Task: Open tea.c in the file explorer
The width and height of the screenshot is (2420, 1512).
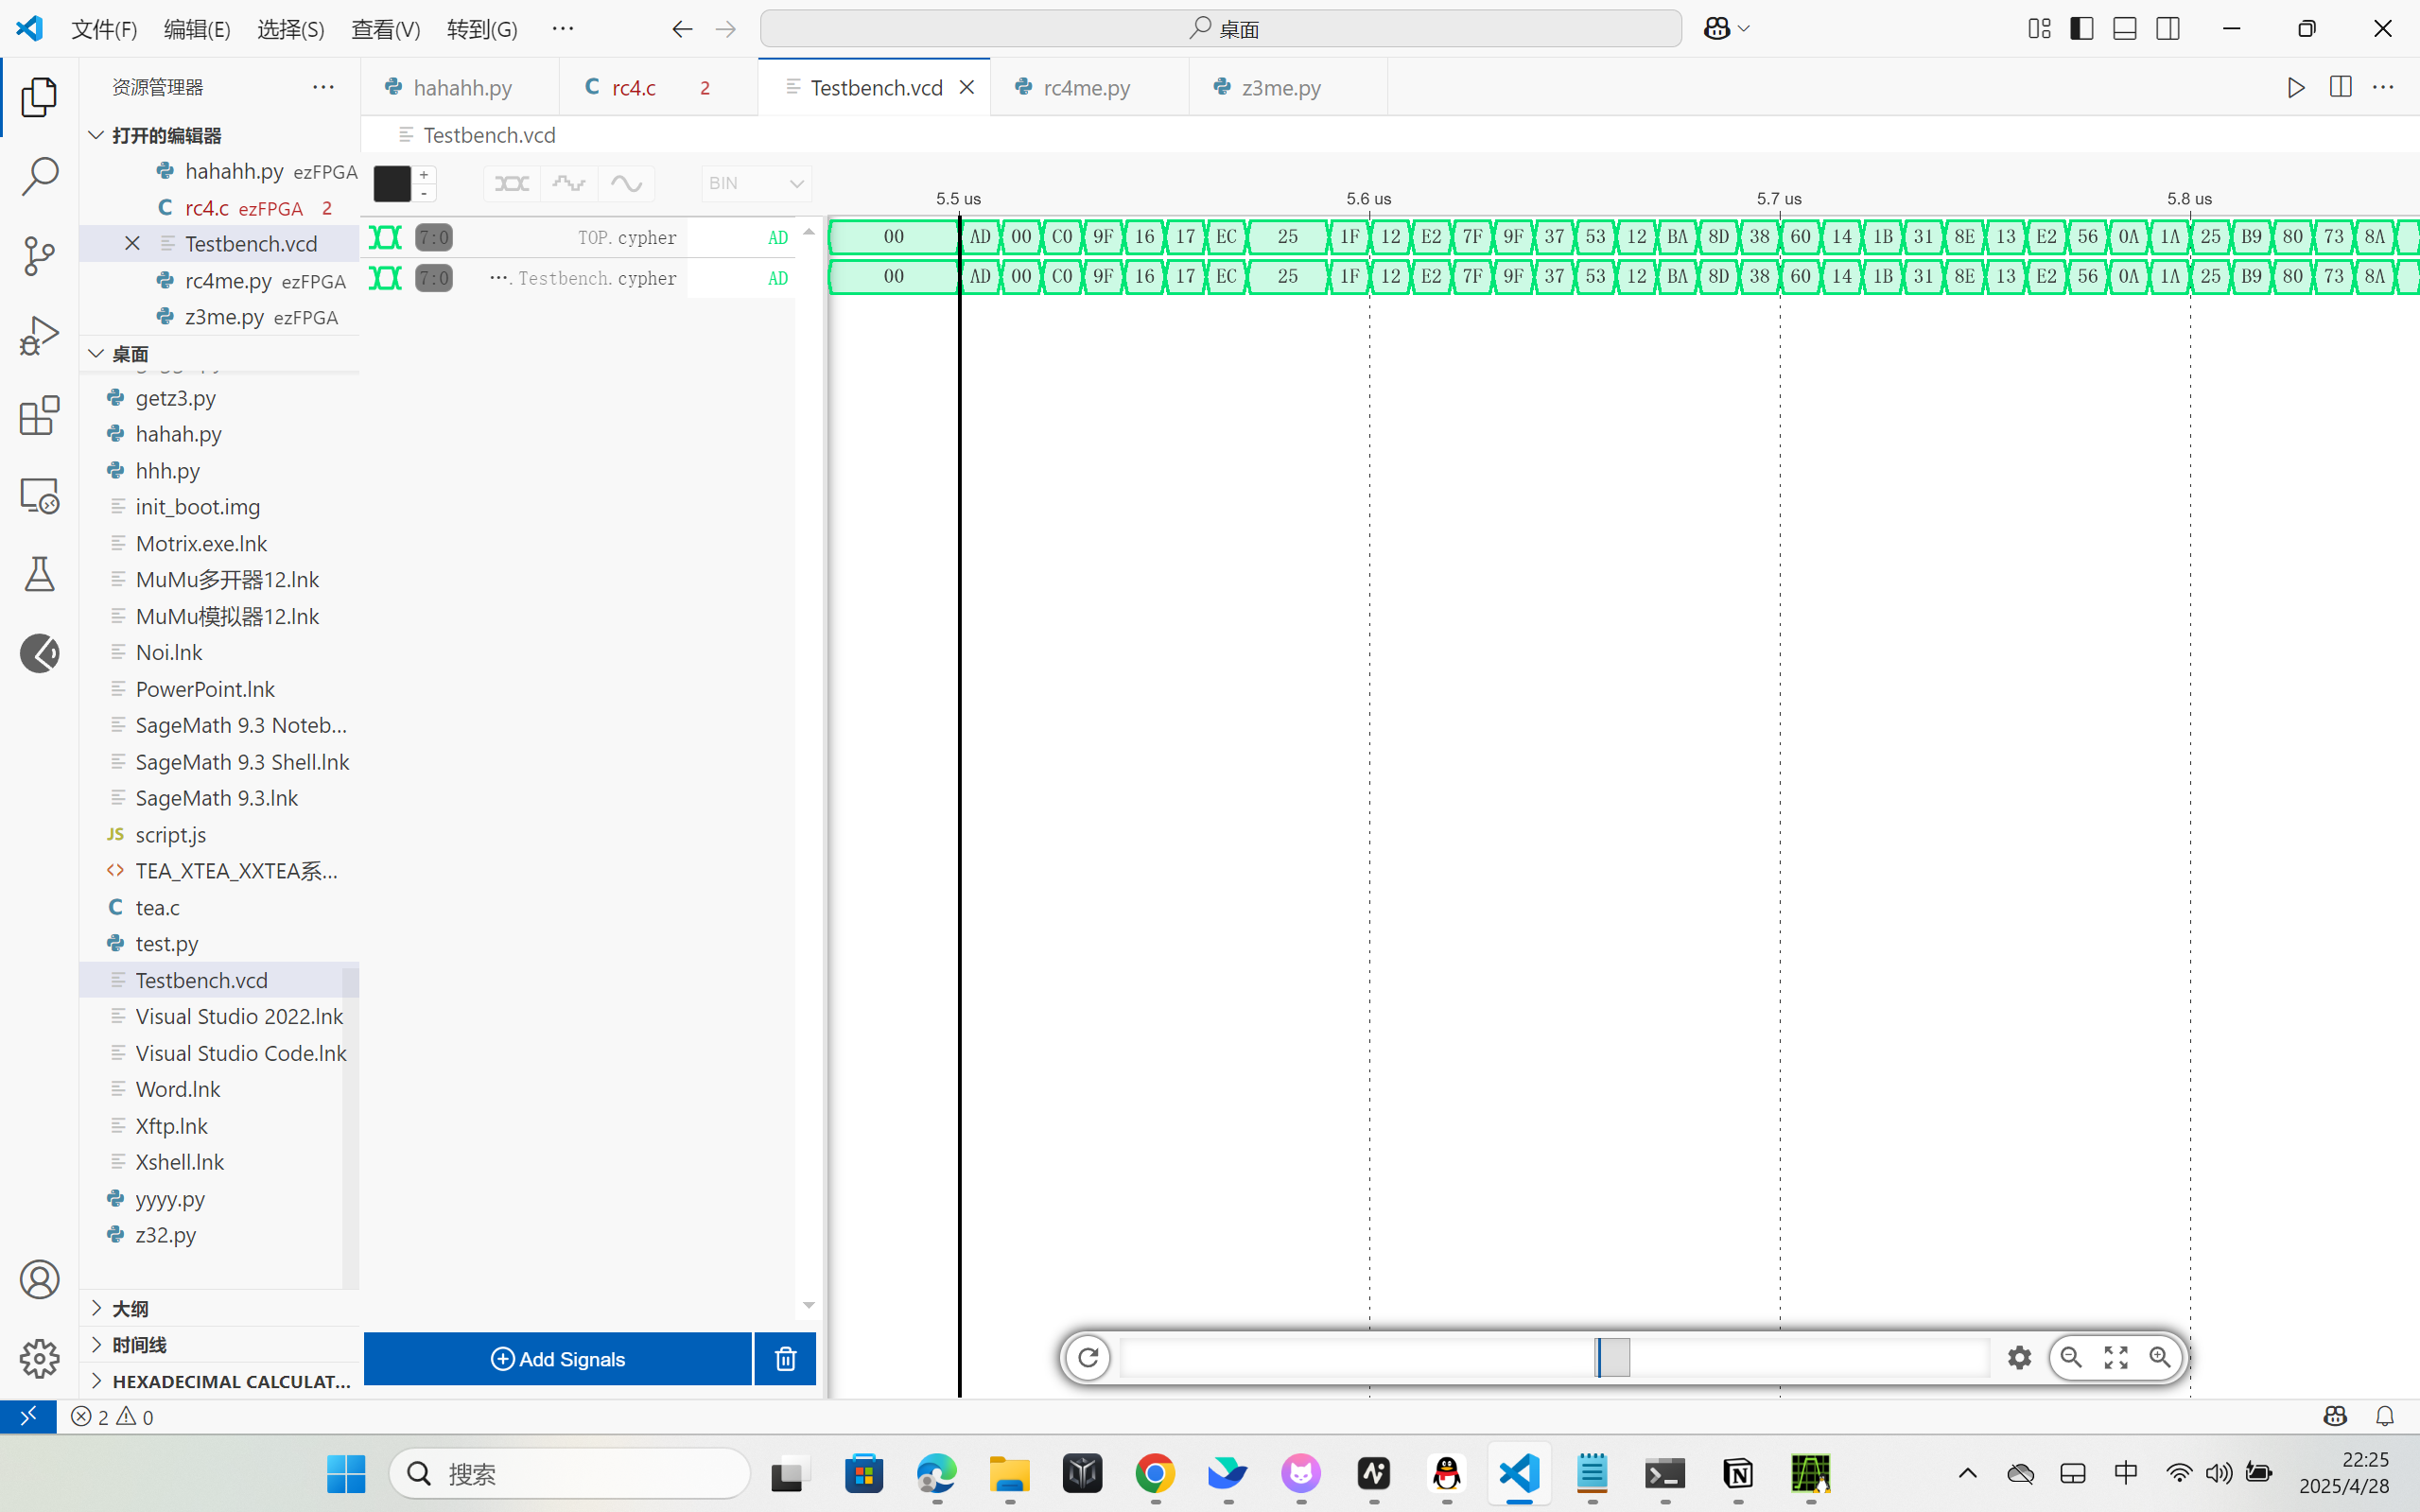Action: click(x=158, y=907)
